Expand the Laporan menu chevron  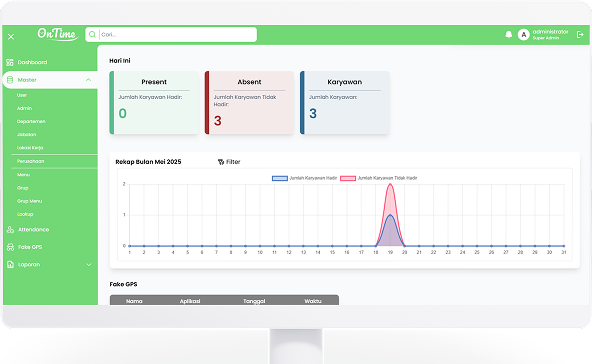(89, 265)
